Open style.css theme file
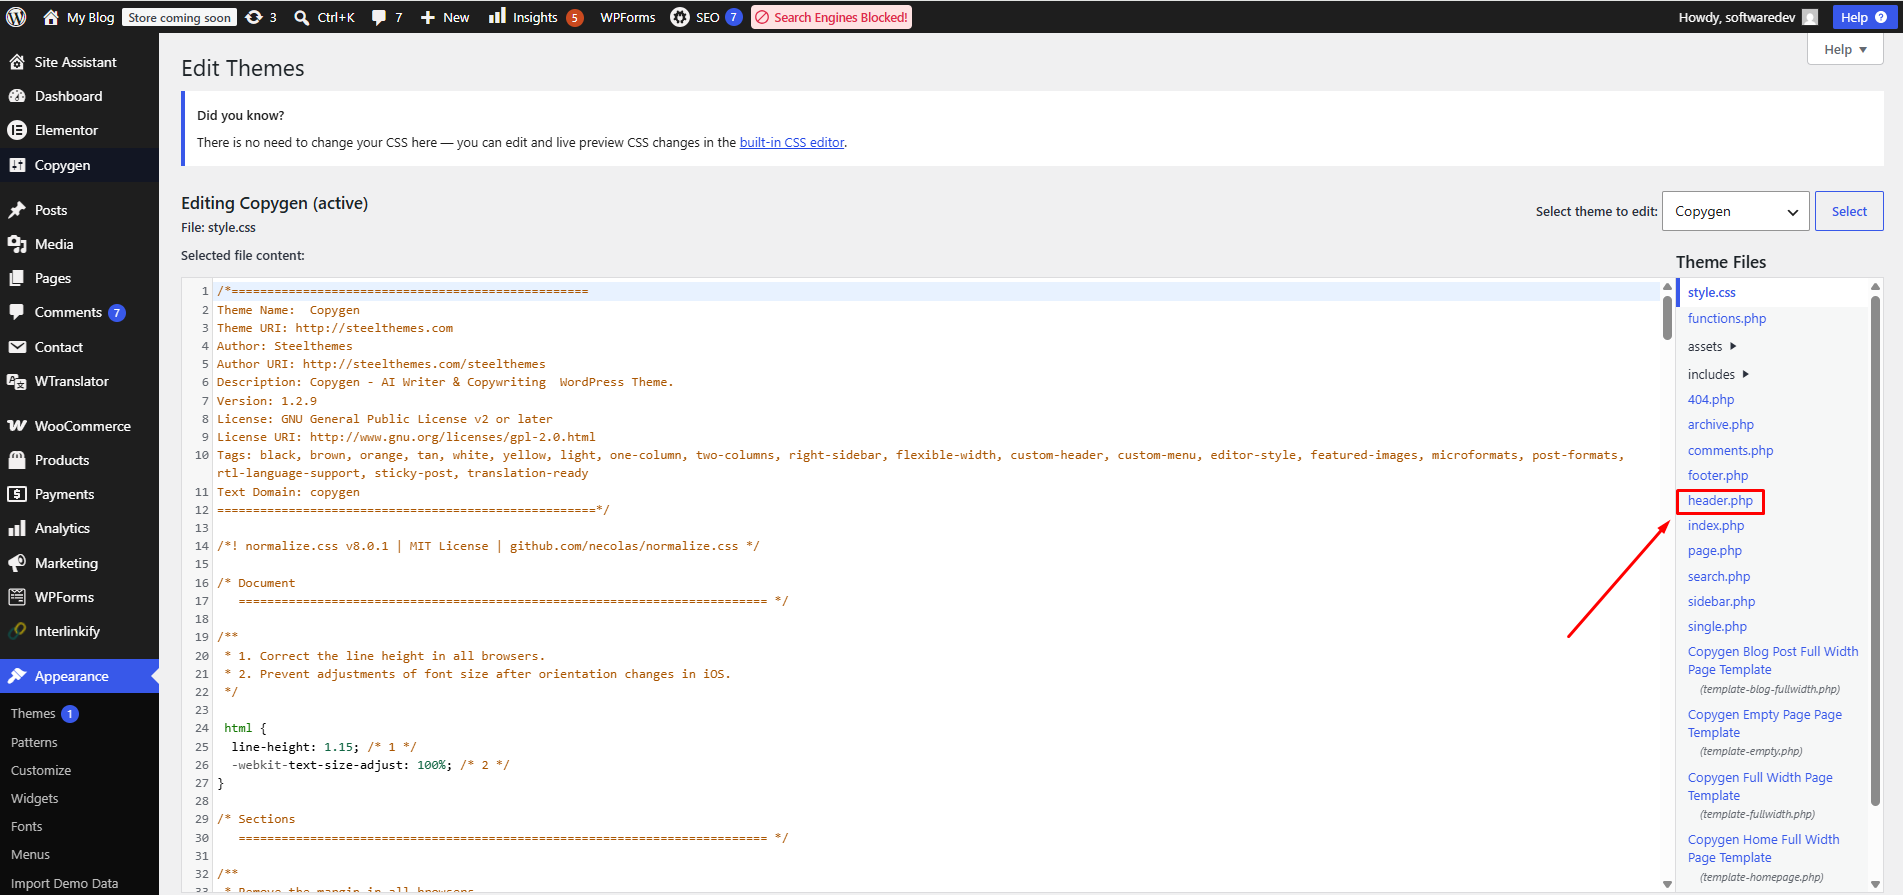This screenshot has width=1903, height=895. pos(1712,292)
